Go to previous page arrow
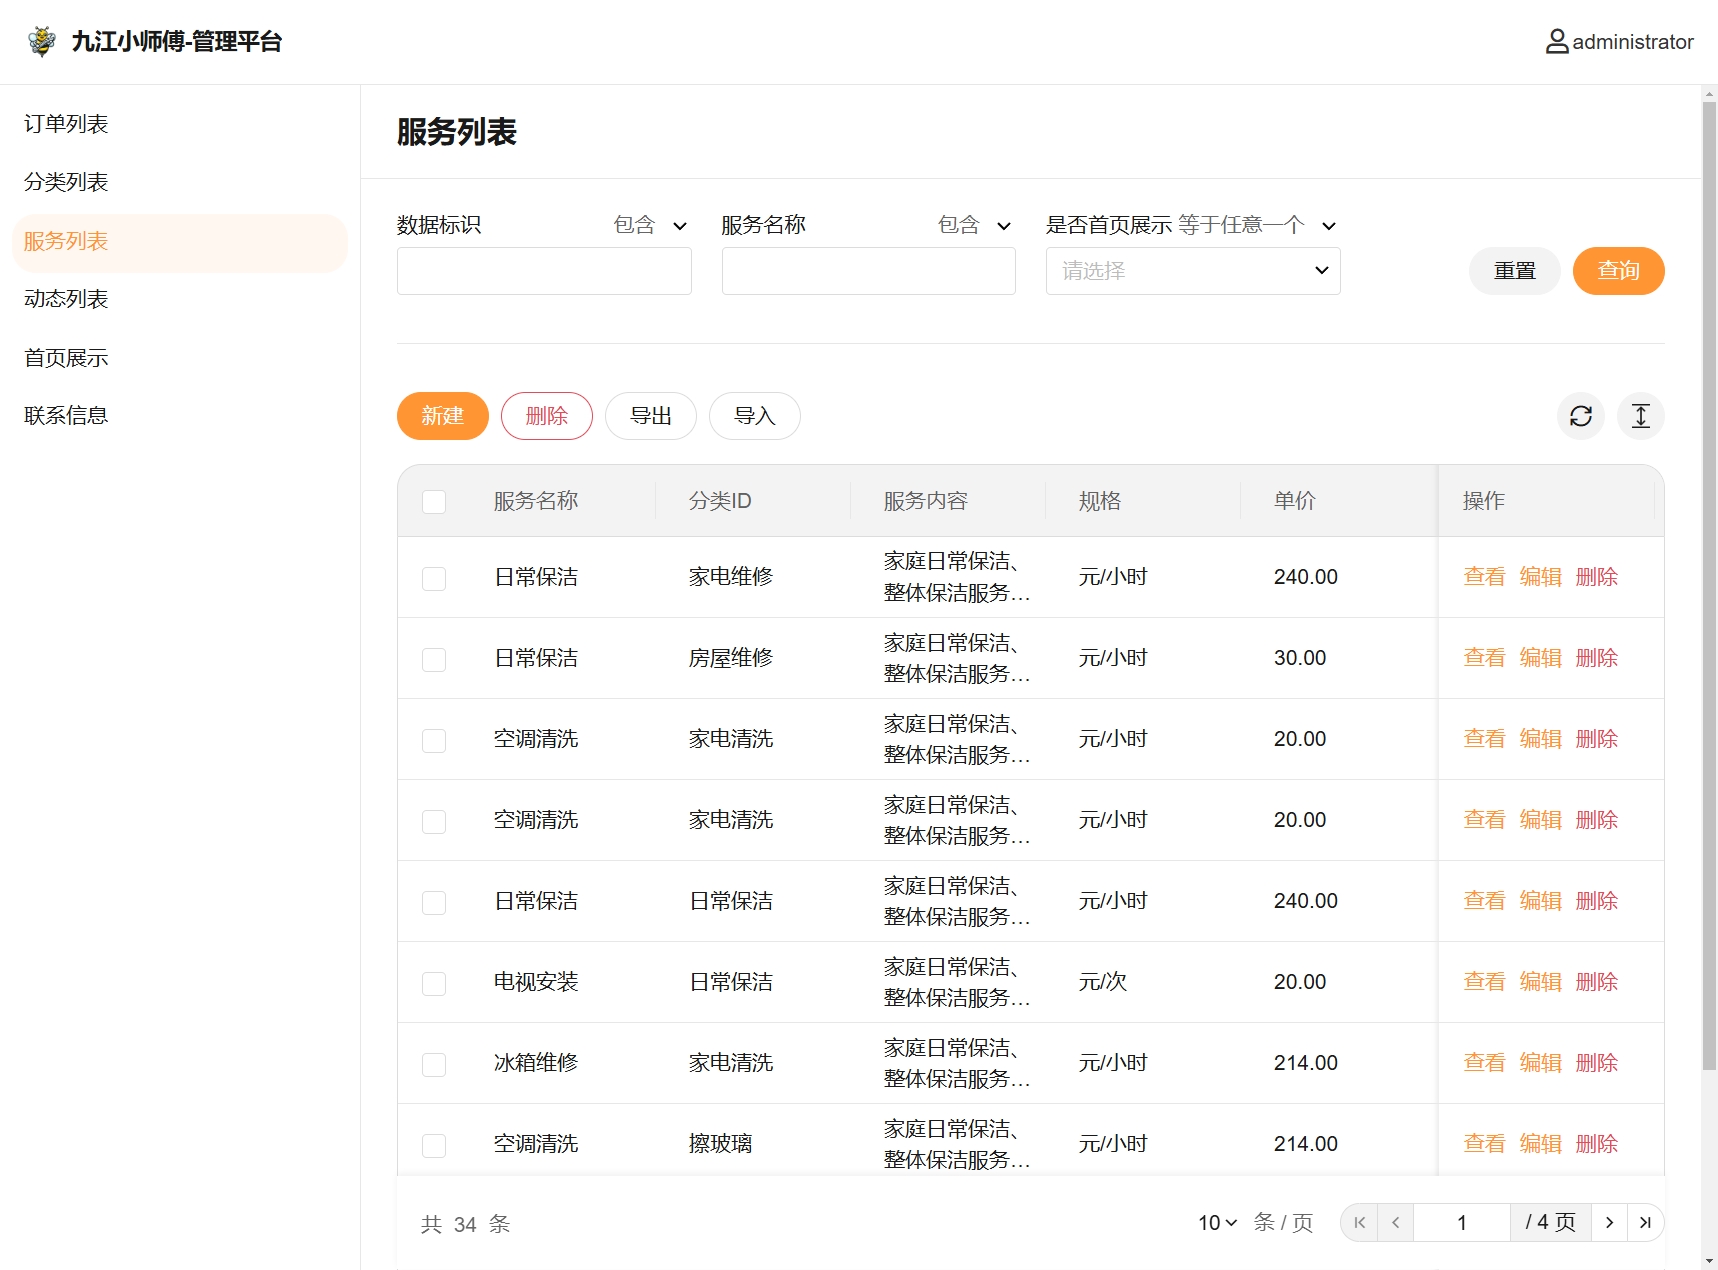 (x=1395, y=1222)
